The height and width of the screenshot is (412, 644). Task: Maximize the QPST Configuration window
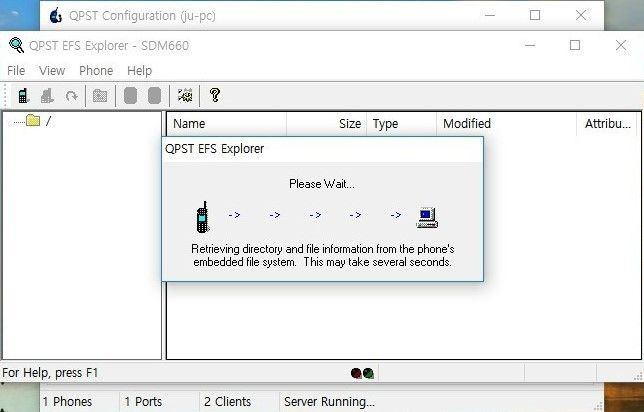click(535, 15)
